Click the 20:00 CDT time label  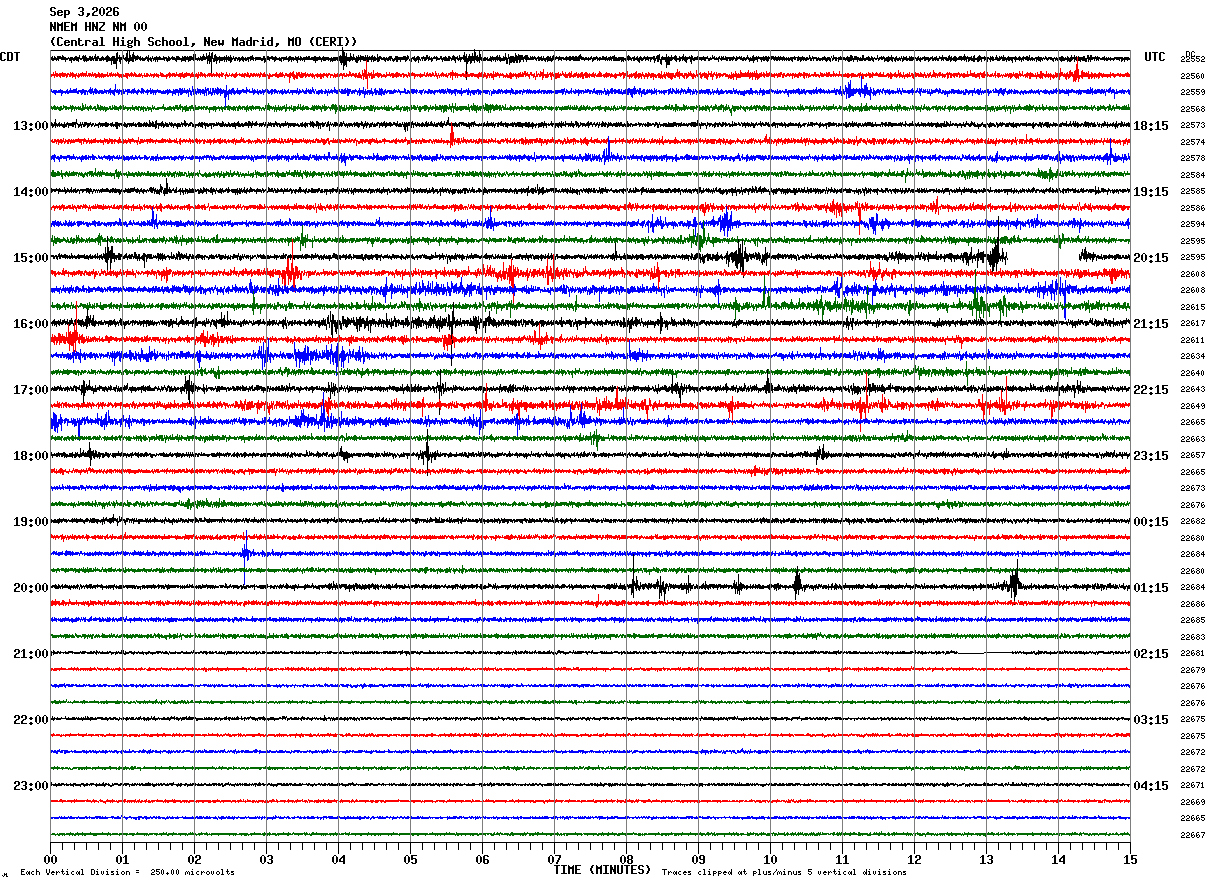30,587
